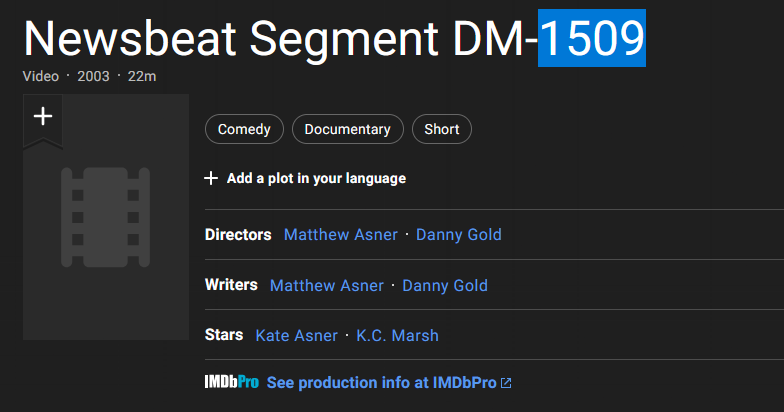Click the 2003 release year
784x412 pixels.
(x=93, y=76)
